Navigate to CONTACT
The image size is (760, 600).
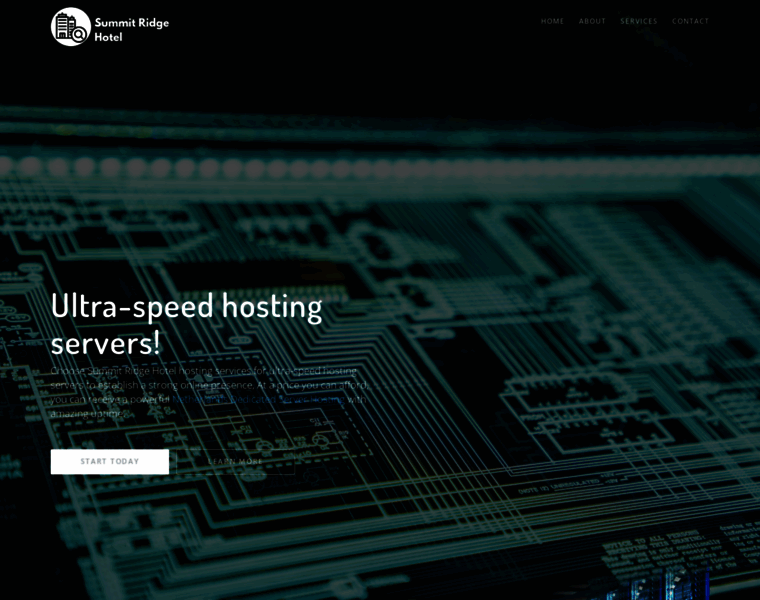tap(690, 21)
